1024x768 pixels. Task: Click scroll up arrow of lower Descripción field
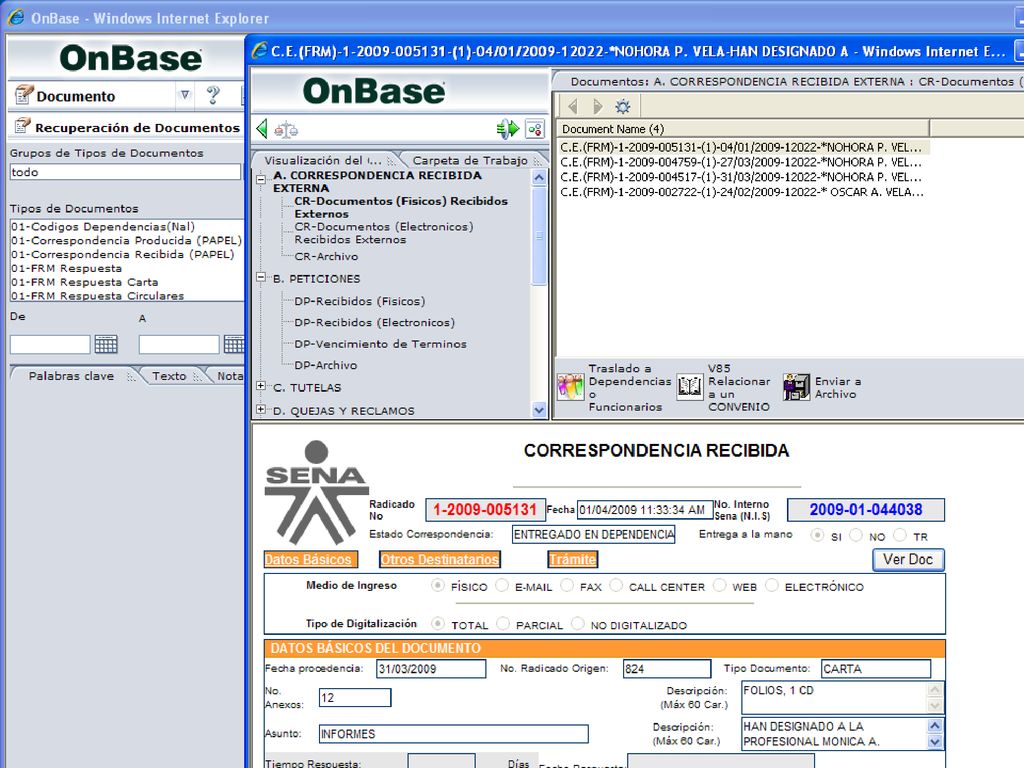pyautogui.click(x=935, y=726)
